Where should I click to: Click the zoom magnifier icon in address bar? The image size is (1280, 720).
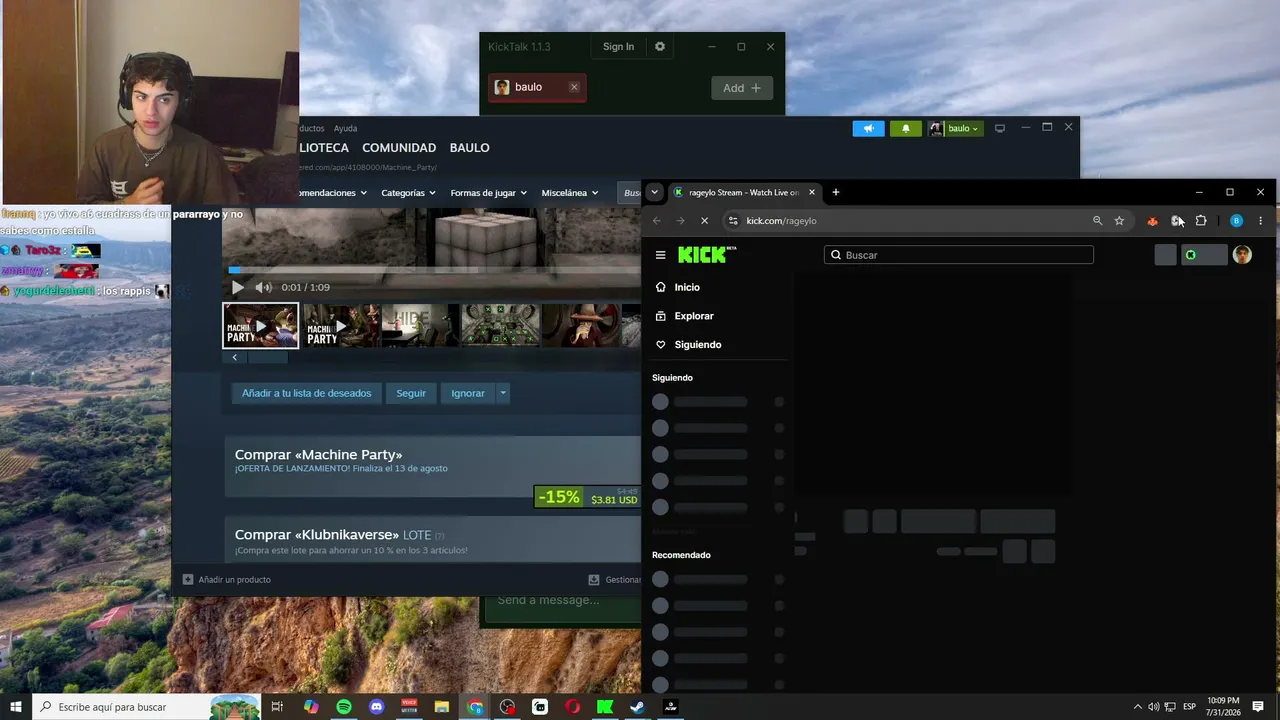coord(1097,221)
